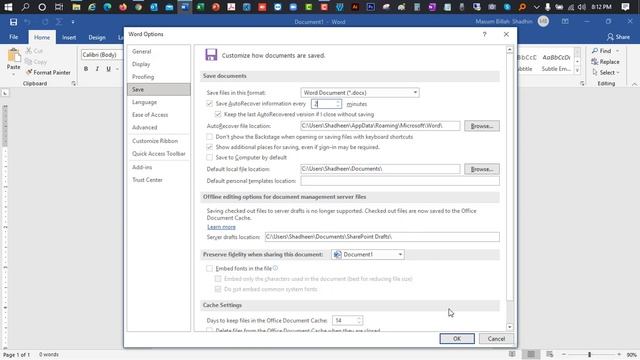Open Task View on taskbar

pos(59,7)
